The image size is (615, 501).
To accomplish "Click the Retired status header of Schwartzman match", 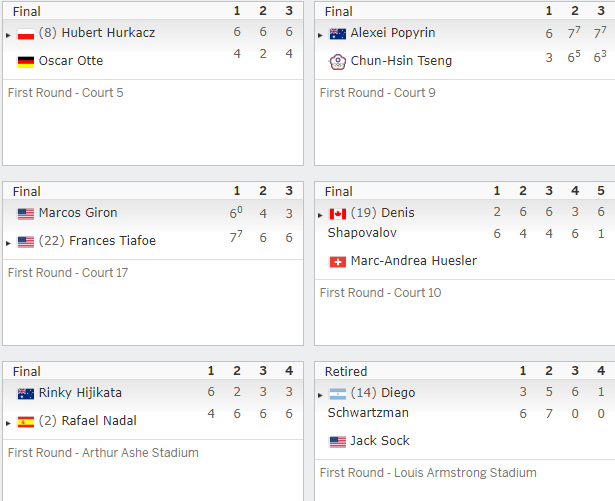I will pos(346,372).
